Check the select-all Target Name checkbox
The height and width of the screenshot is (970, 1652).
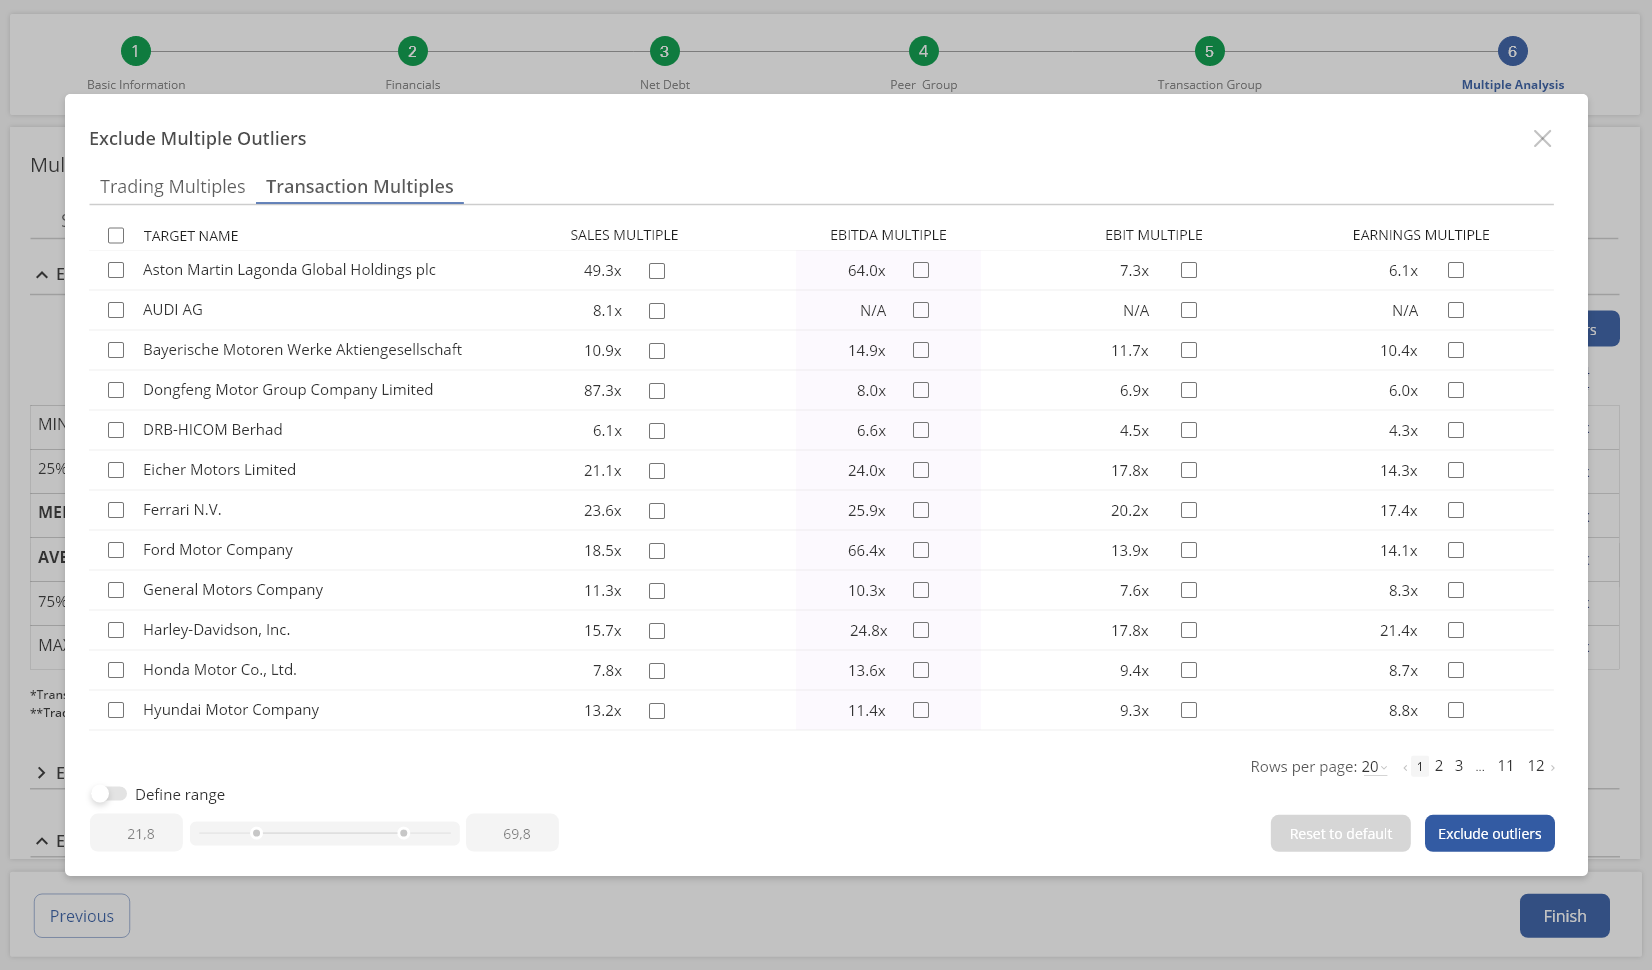[116, 236]
